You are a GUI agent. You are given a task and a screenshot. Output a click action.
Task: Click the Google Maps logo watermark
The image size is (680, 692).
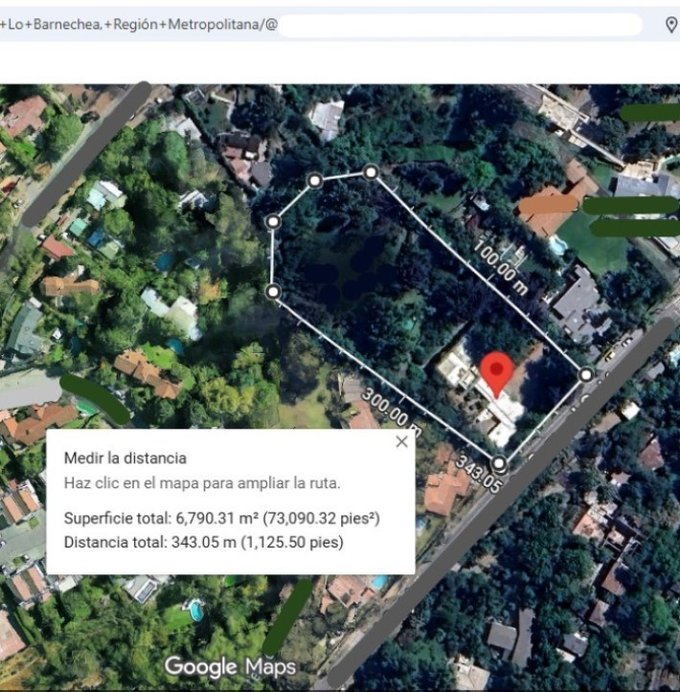click(x=230, y=666)
